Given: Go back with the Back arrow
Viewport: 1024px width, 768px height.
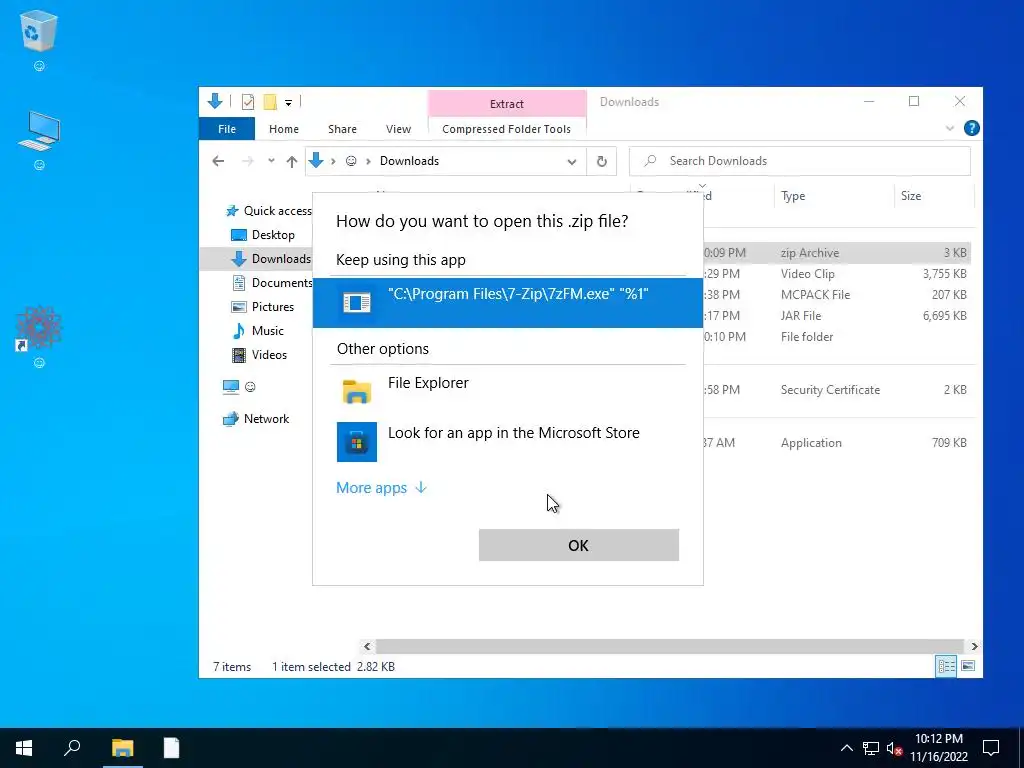Looking at the screenshot, I should (x=218, y=161).
